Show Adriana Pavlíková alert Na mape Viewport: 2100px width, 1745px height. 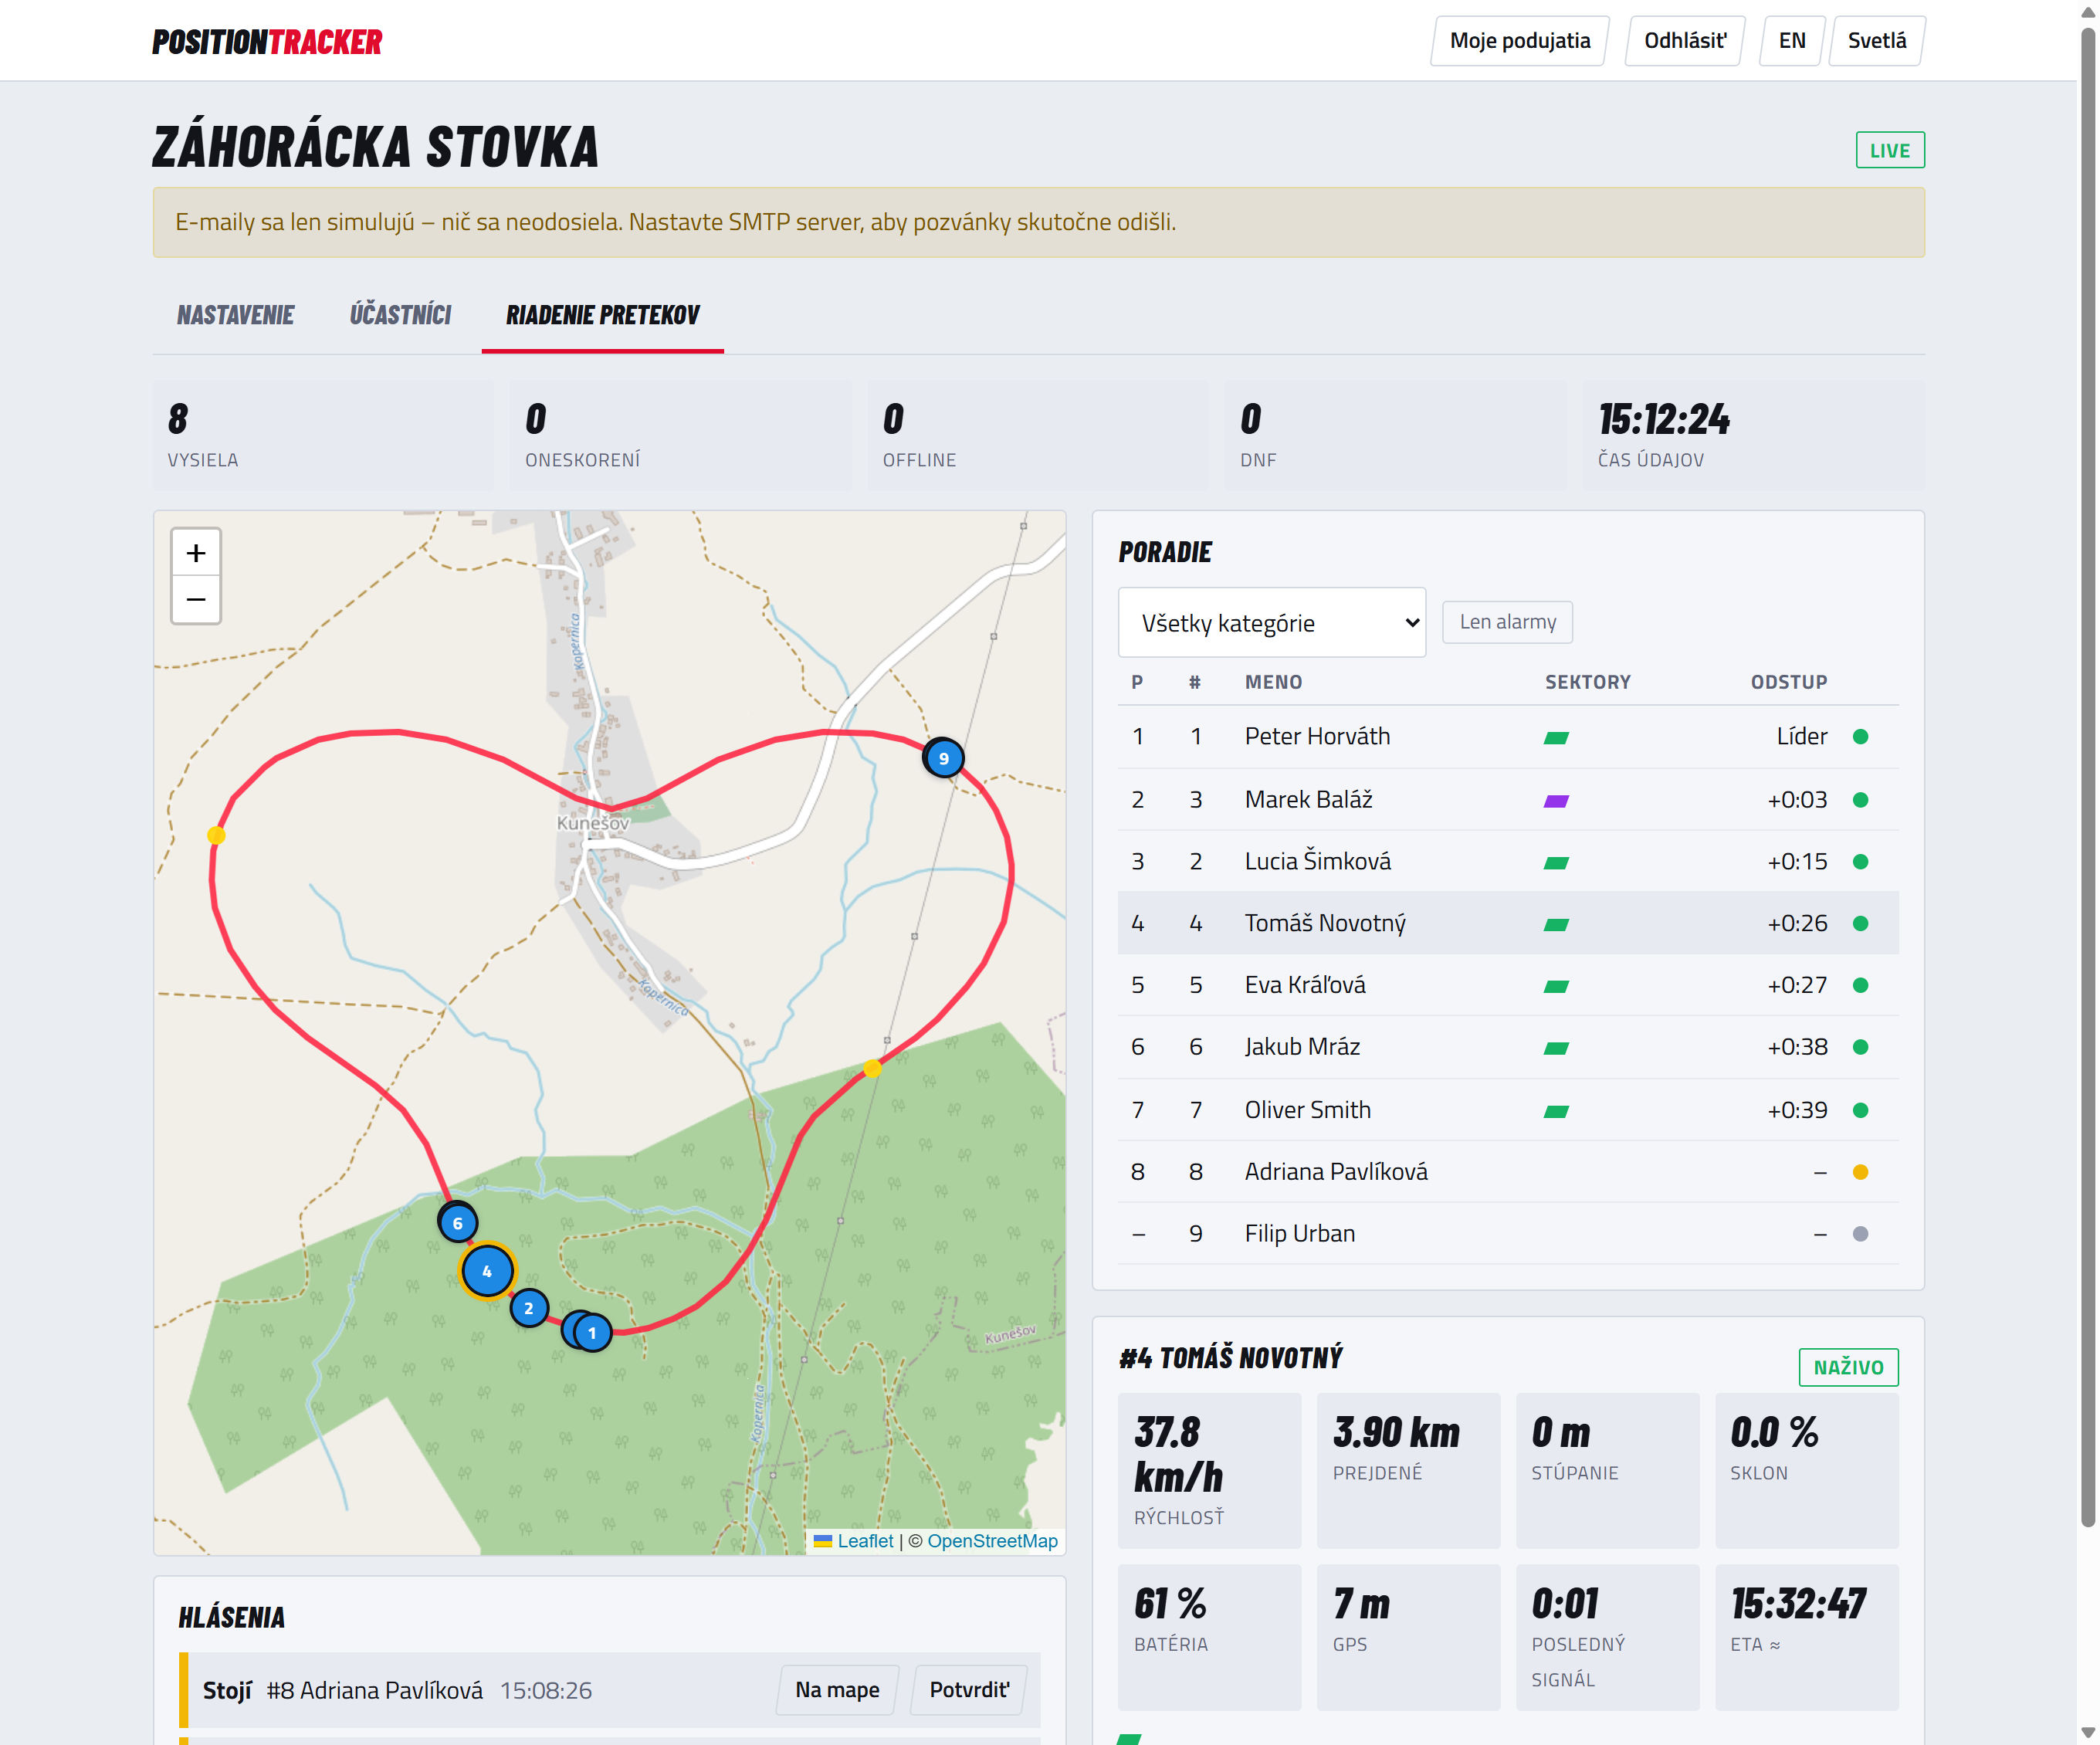coord(837,1690)
